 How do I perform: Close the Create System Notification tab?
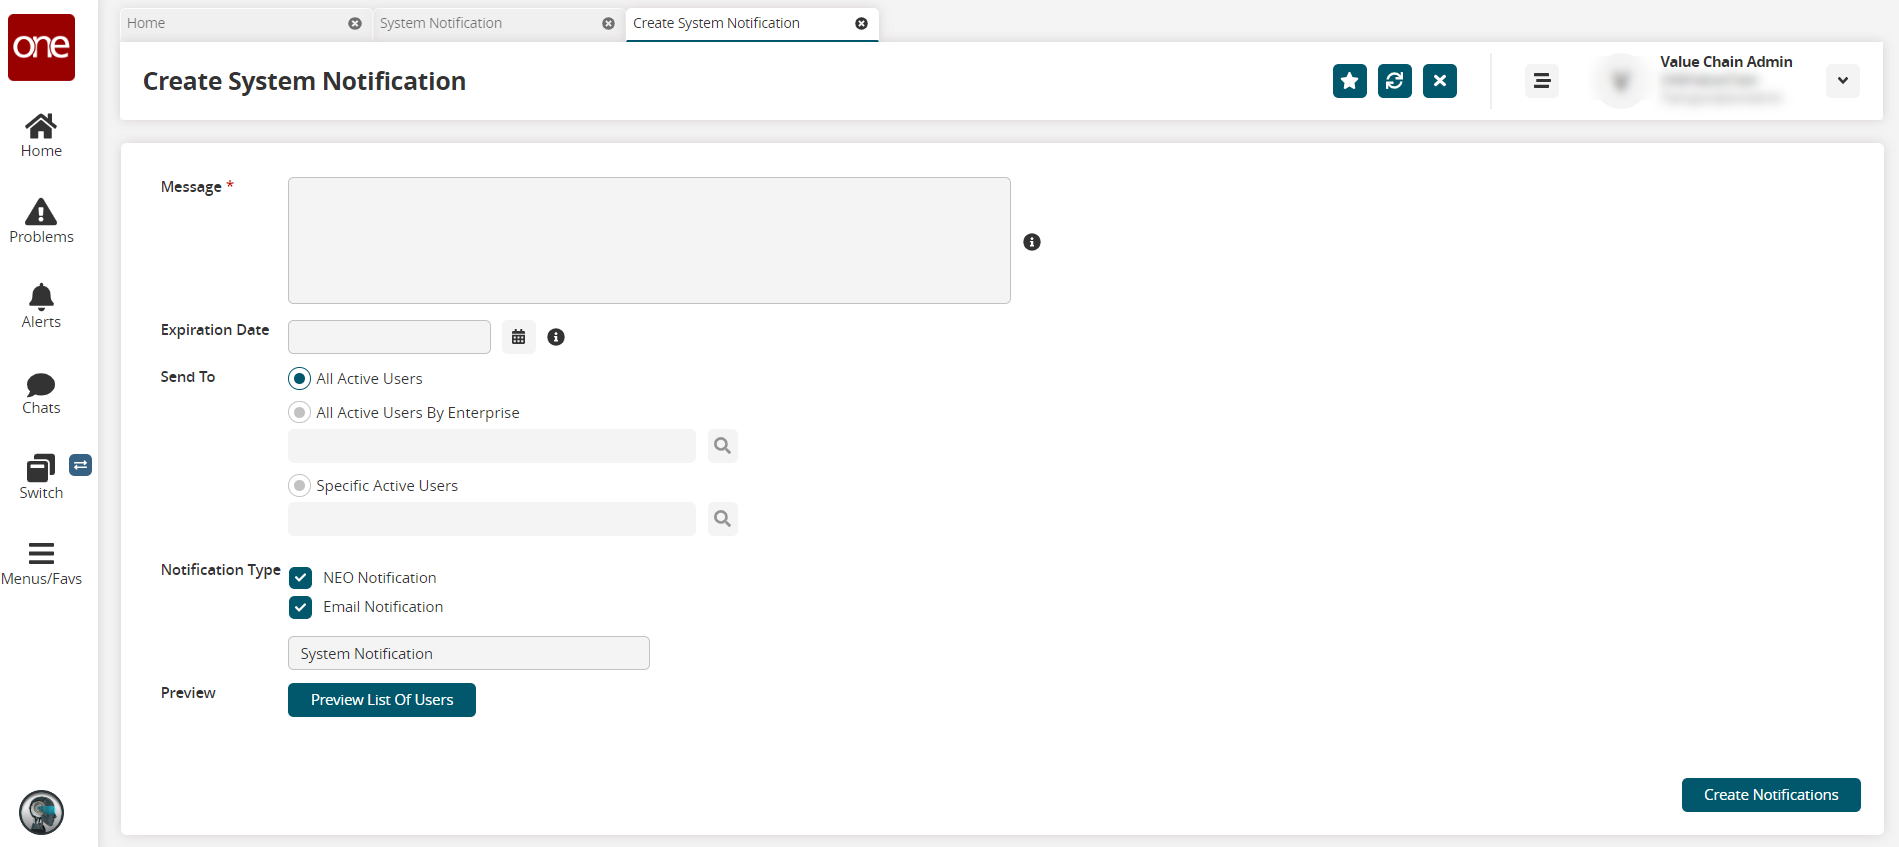(x=861, y=23)
